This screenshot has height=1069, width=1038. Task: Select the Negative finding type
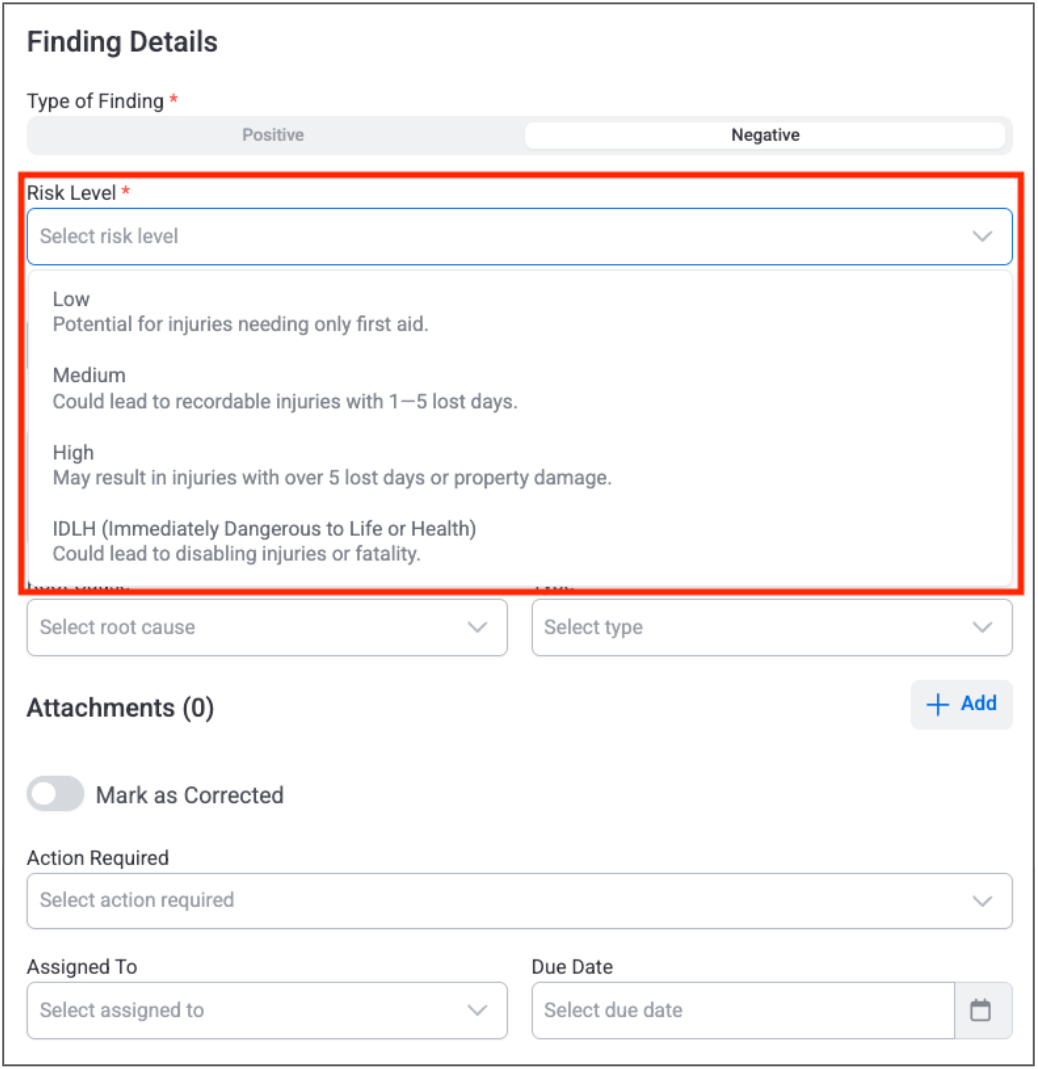point(765,135)
